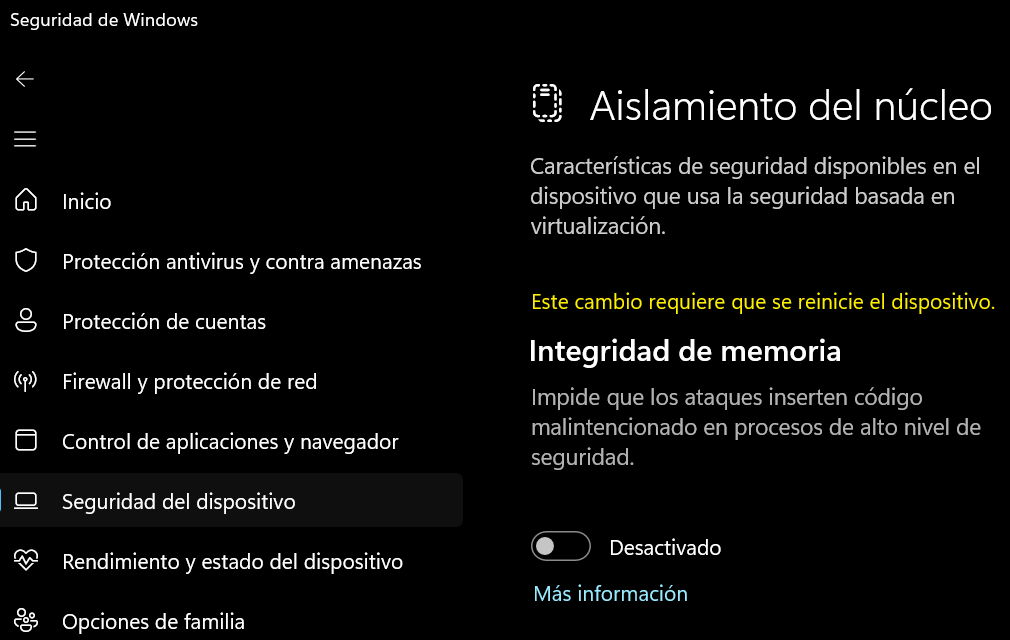
Task: Click the family options people icon
Action: pyautogui.click(x=26, y=621)
